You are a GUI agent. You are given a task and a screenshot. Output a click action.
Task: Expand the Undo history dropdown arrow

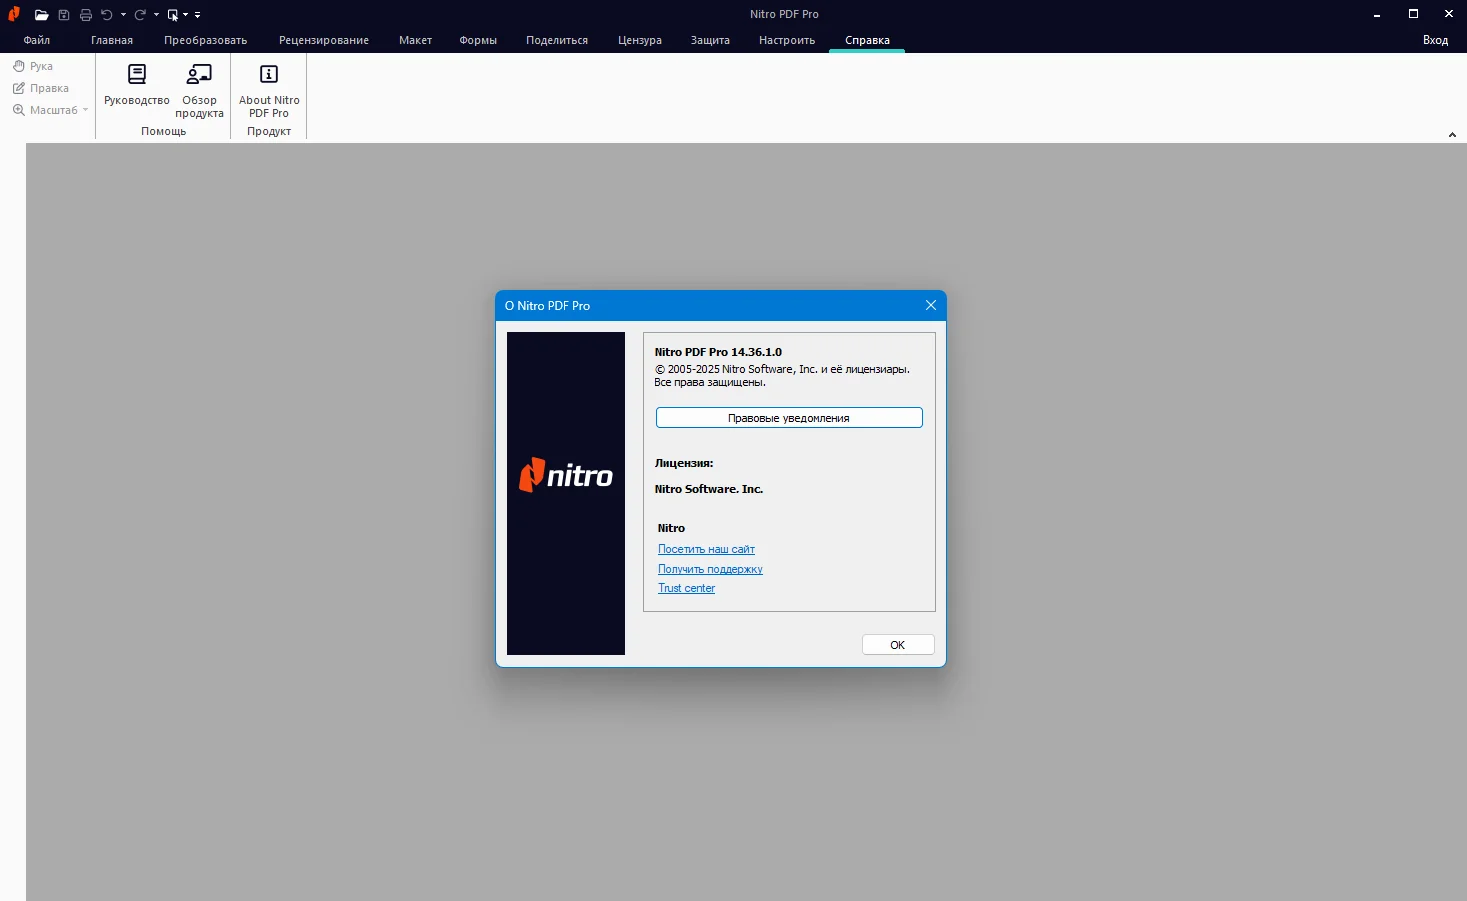123,15
